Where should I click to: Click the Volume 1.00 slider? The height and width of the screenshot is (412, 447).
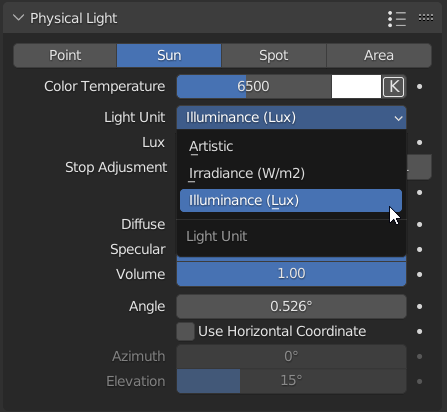pos(291,274)
